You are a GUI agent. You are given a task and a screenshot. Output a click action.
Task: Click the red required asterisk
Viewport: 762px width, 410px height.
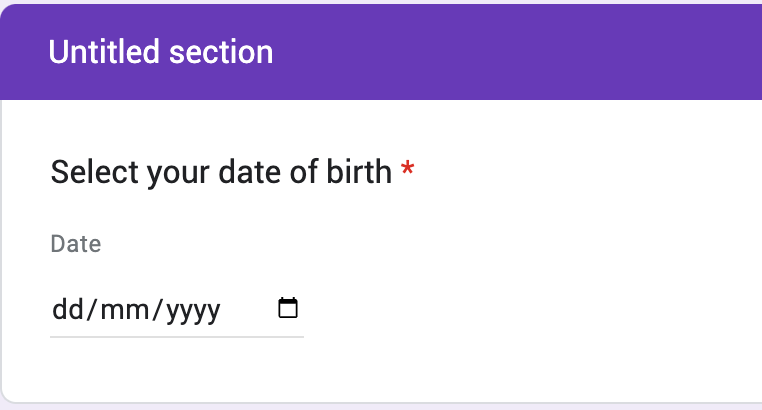click(x=407, y=169)
